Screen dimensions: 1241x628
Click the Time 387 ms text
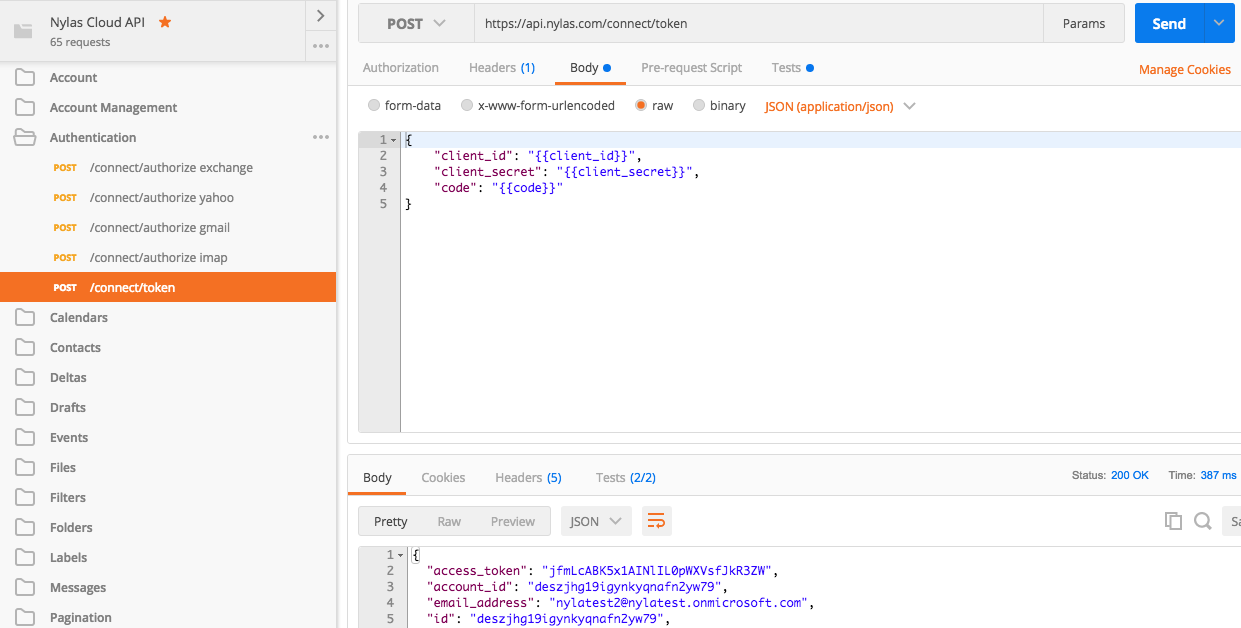pos(1202,475)
